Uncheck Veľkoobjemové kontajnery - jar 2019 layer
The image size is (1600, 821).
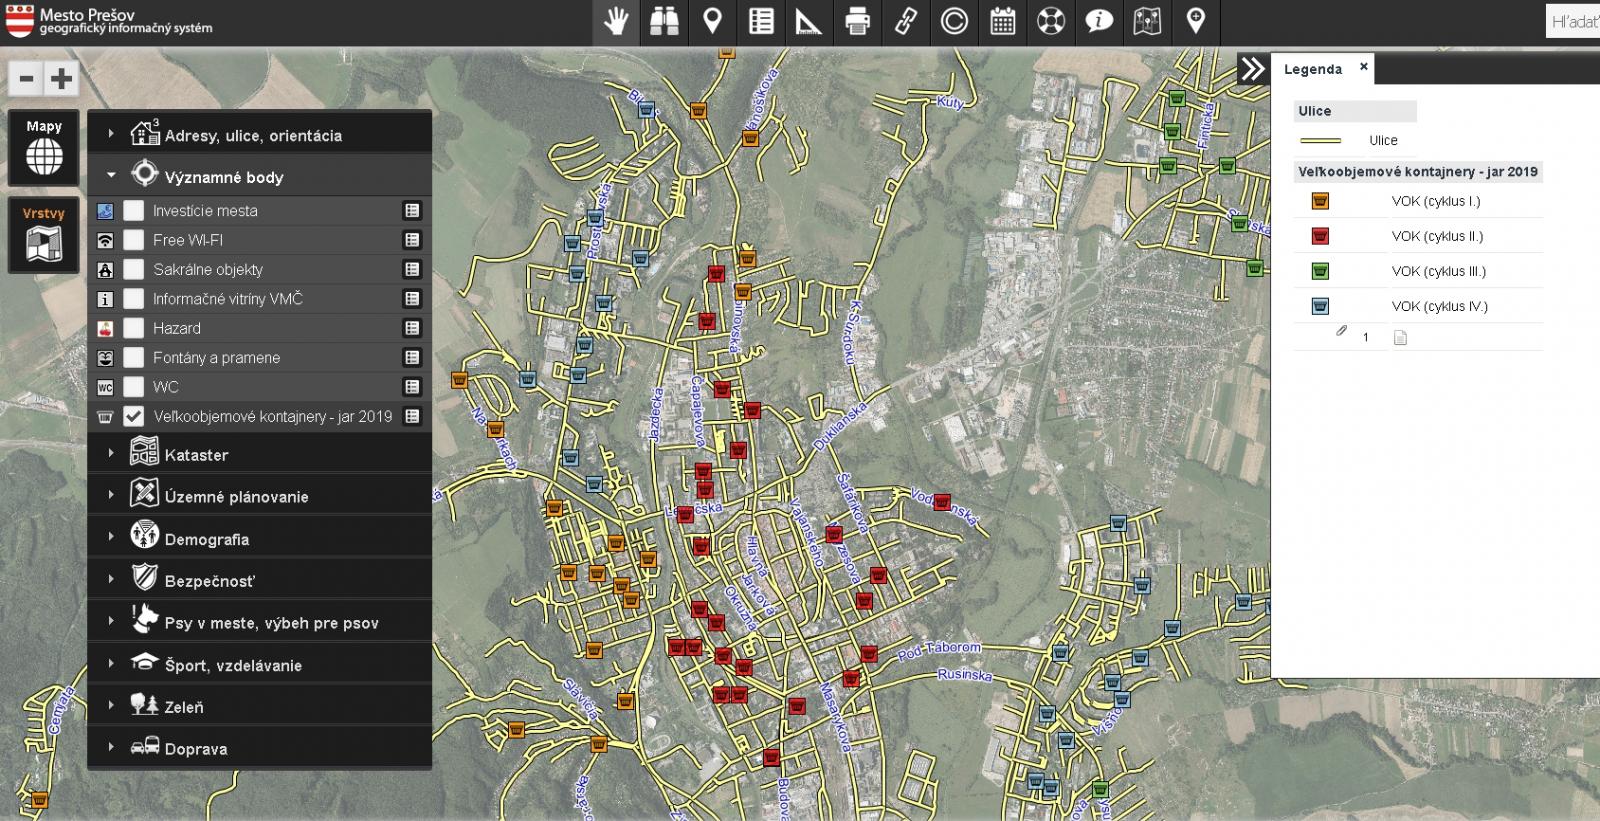pos(134,416)
